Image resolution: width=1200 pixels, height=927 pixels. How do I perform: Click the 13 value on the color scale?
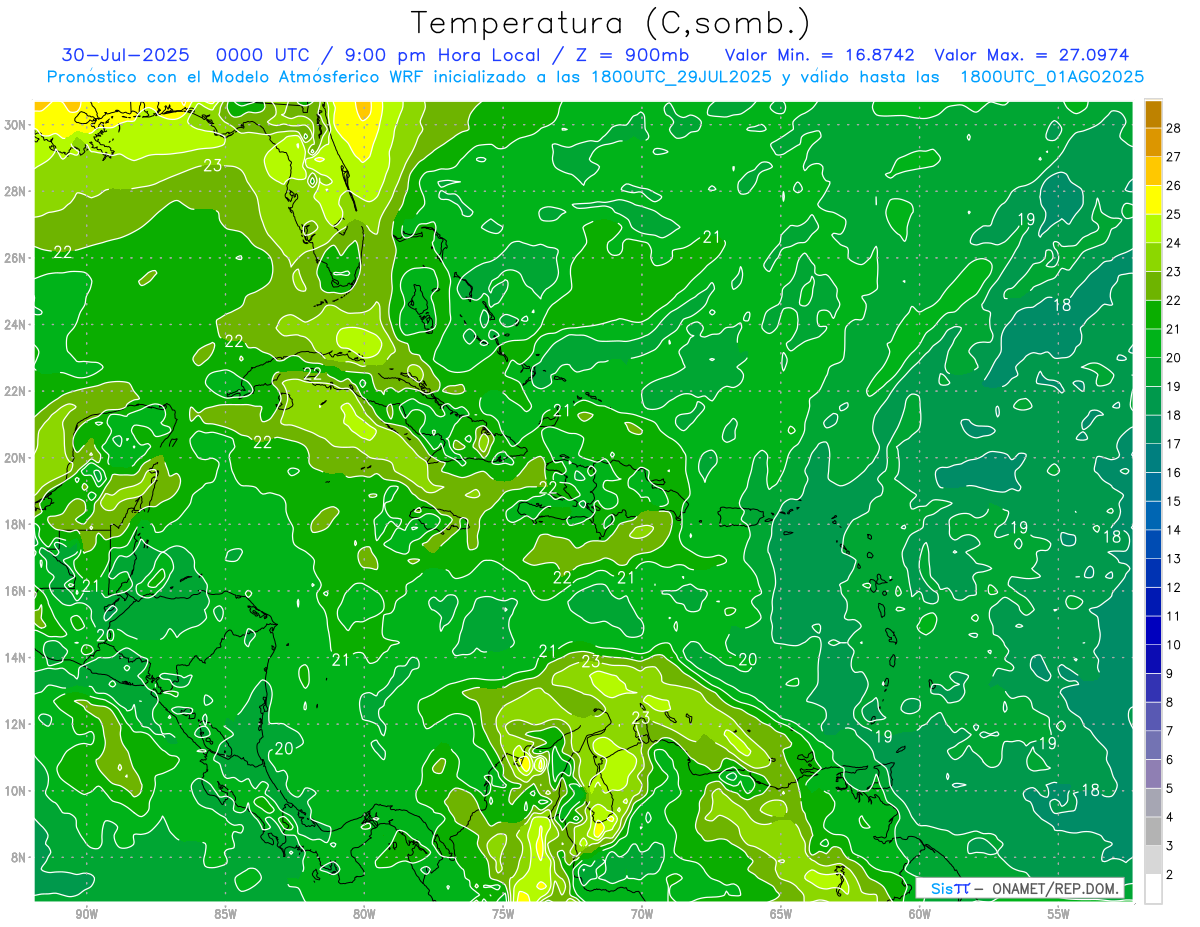coord(1175,558)
